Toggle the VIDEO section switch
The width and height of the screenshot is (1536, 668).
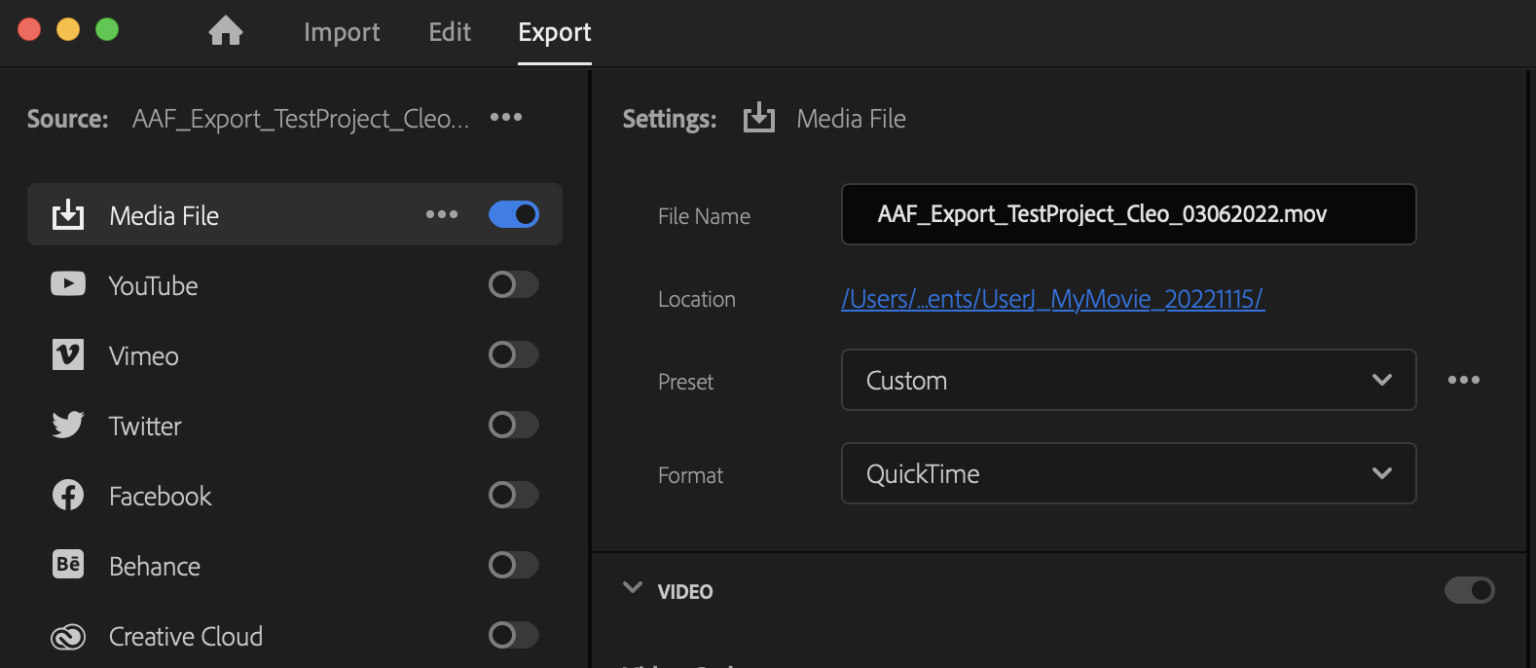click(x=1469, y=591)
